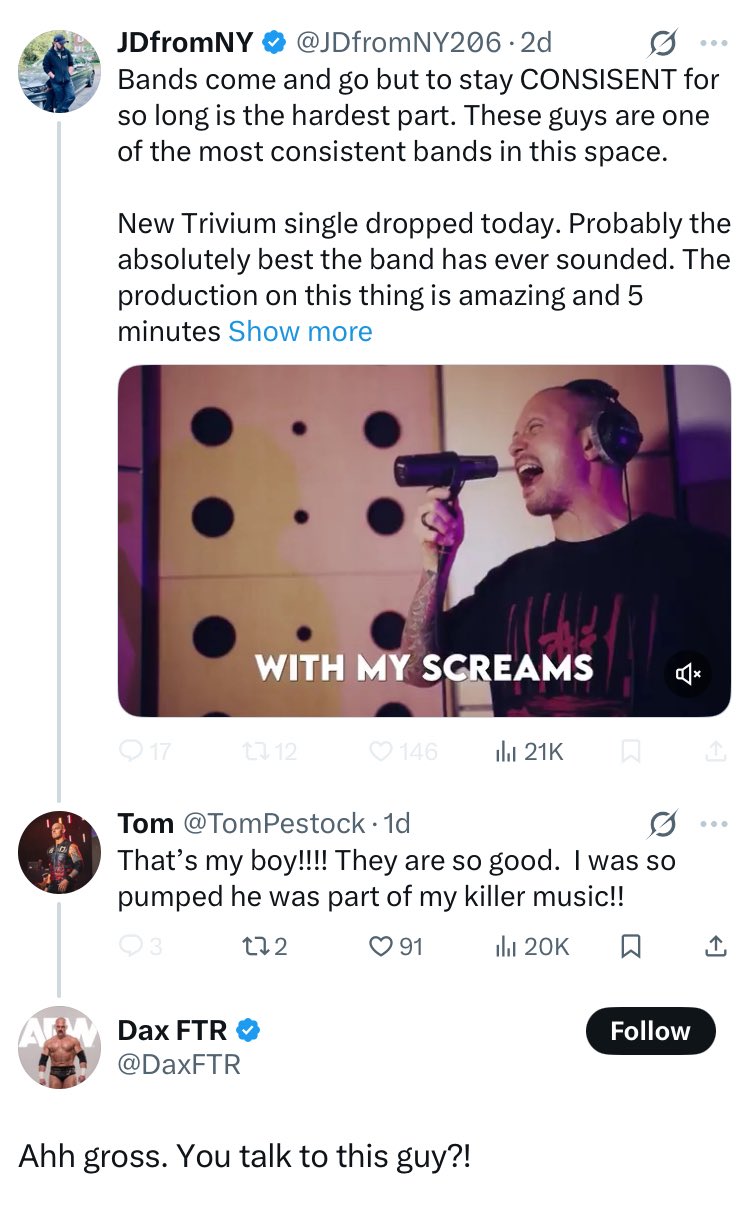Open three-dot menu on JDfromNY's tweet
Image resolution: width=750 pixels, height=1215 pixels.
click(x=714, y=43)
